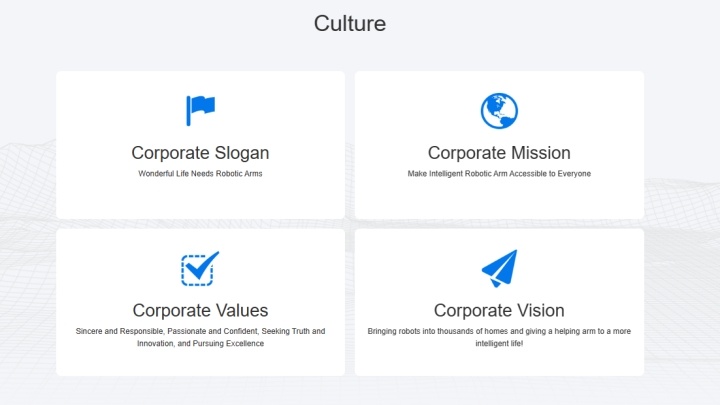The image size is (720, 405).
Task: Select the Corporate Vision heading
Action: click(x=499, y=310)
